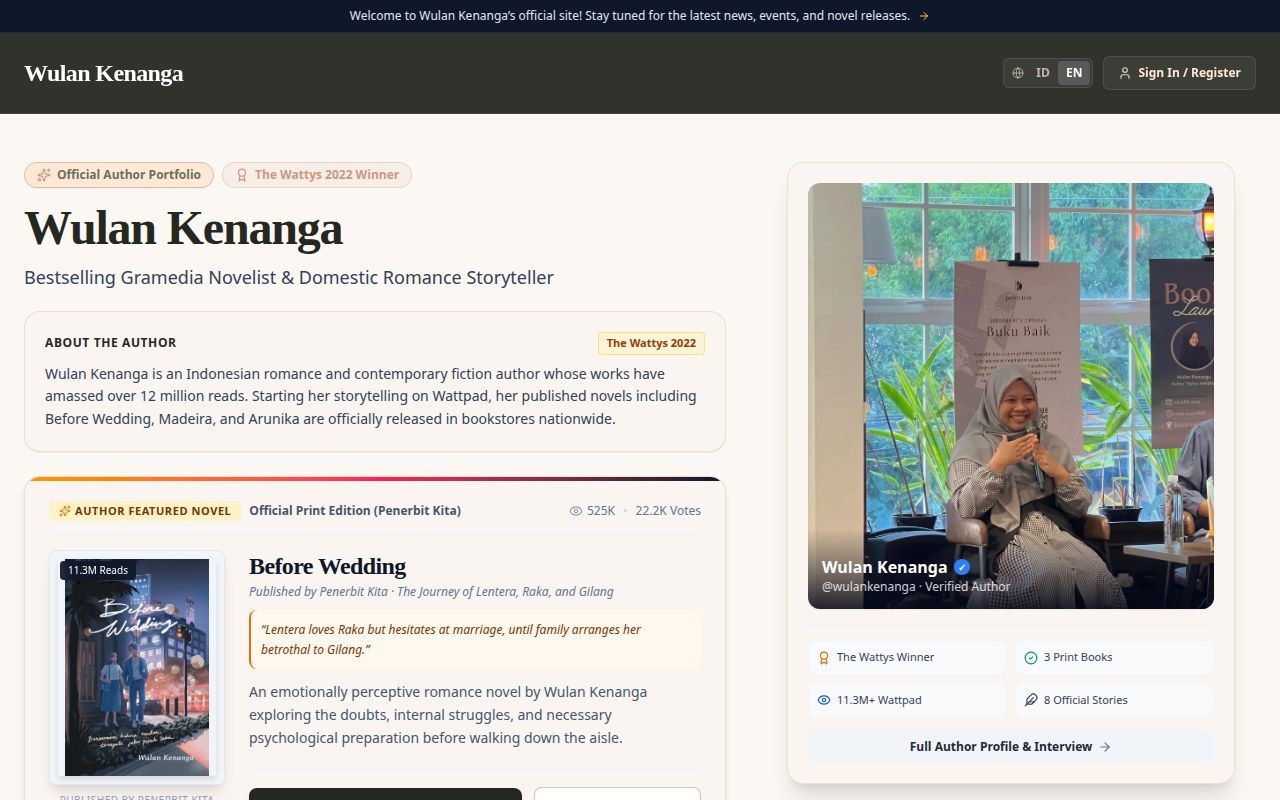Click the welcome announcement banner text
The image size is (1280, 800).
[629, 16]
